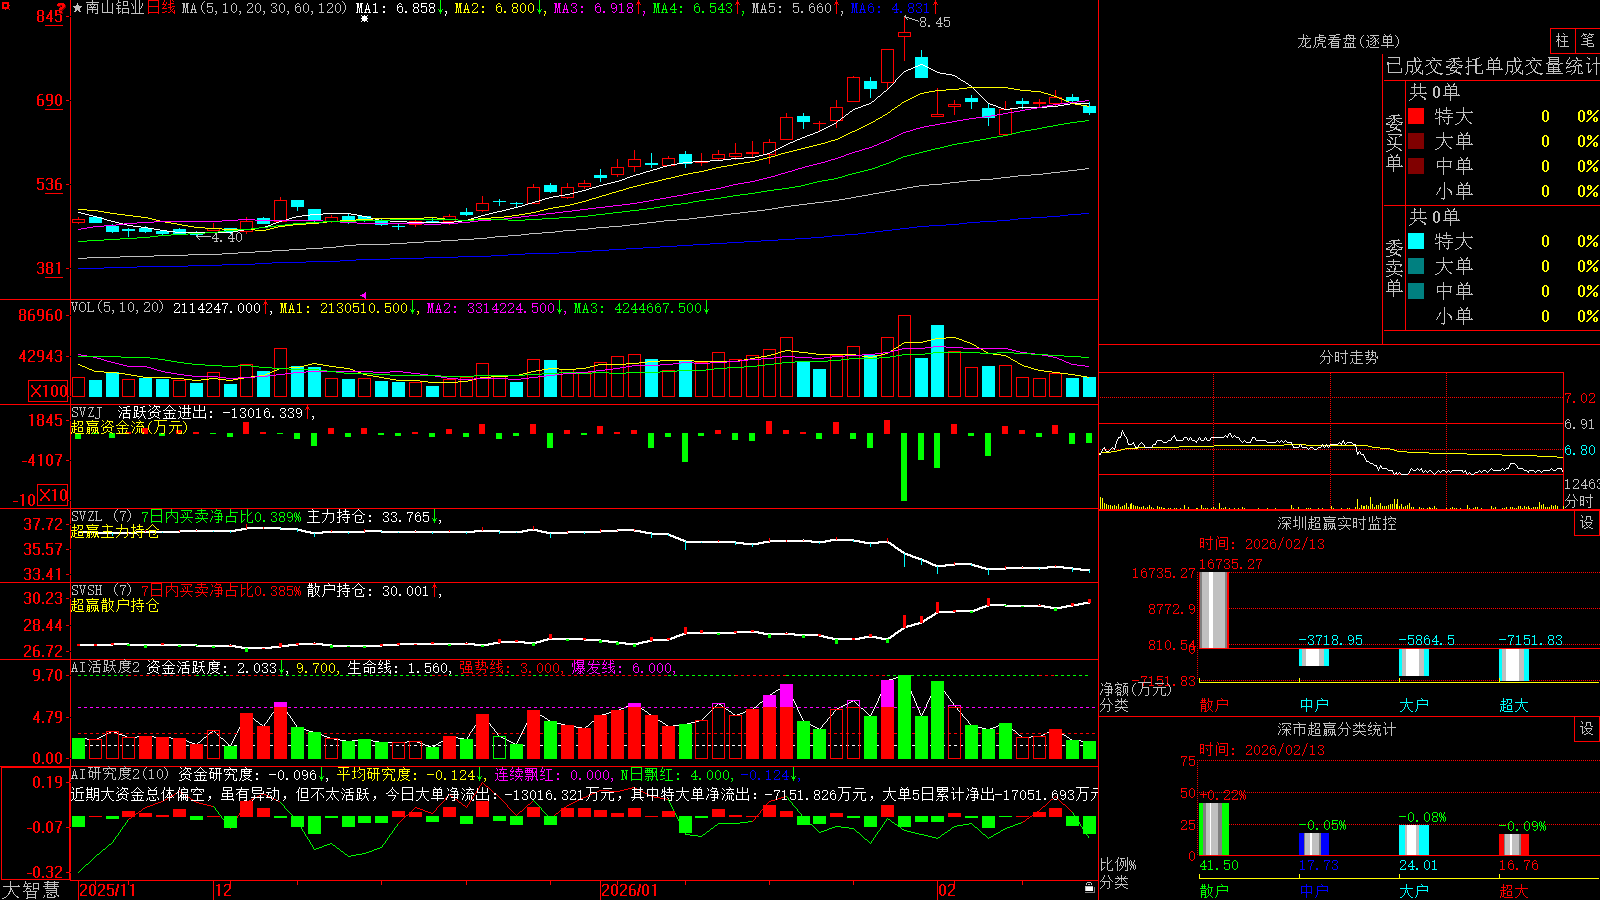Viewport: 1600px width, 900px height.
Task: Click the 超赢主力持仓 yellow label
Action: coord(115,531)
